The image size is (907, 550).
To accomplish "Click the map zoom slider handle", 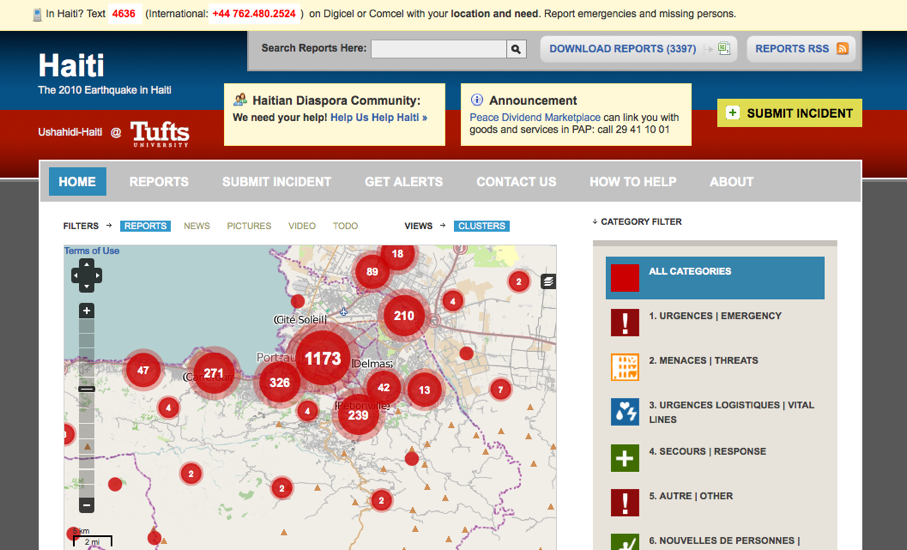I will pyautogui.click(x=86, y=389).
